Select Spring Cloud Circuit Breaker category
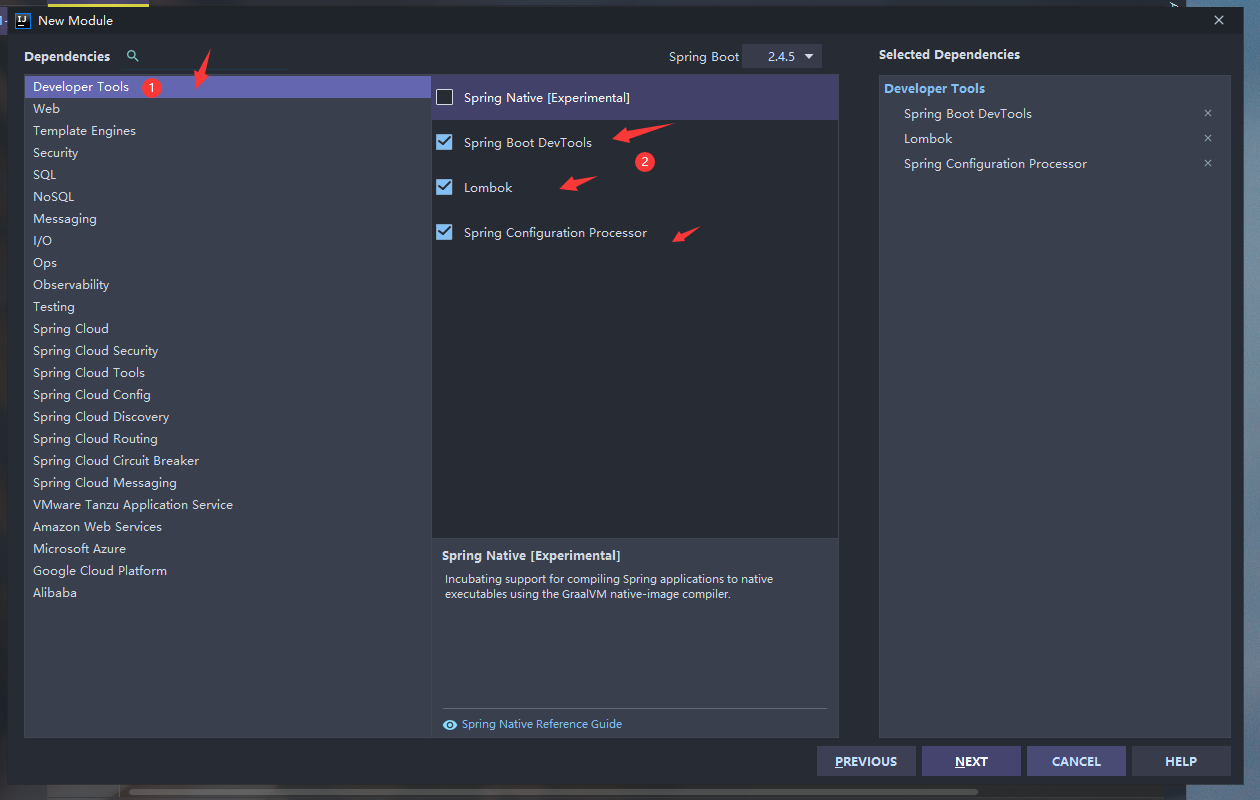 228,461
